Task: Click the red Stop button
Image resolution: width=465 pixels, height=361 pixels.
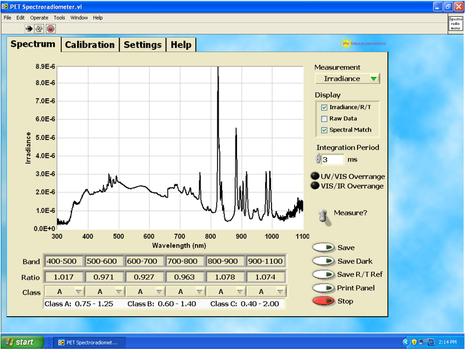Action: point(323,301)
